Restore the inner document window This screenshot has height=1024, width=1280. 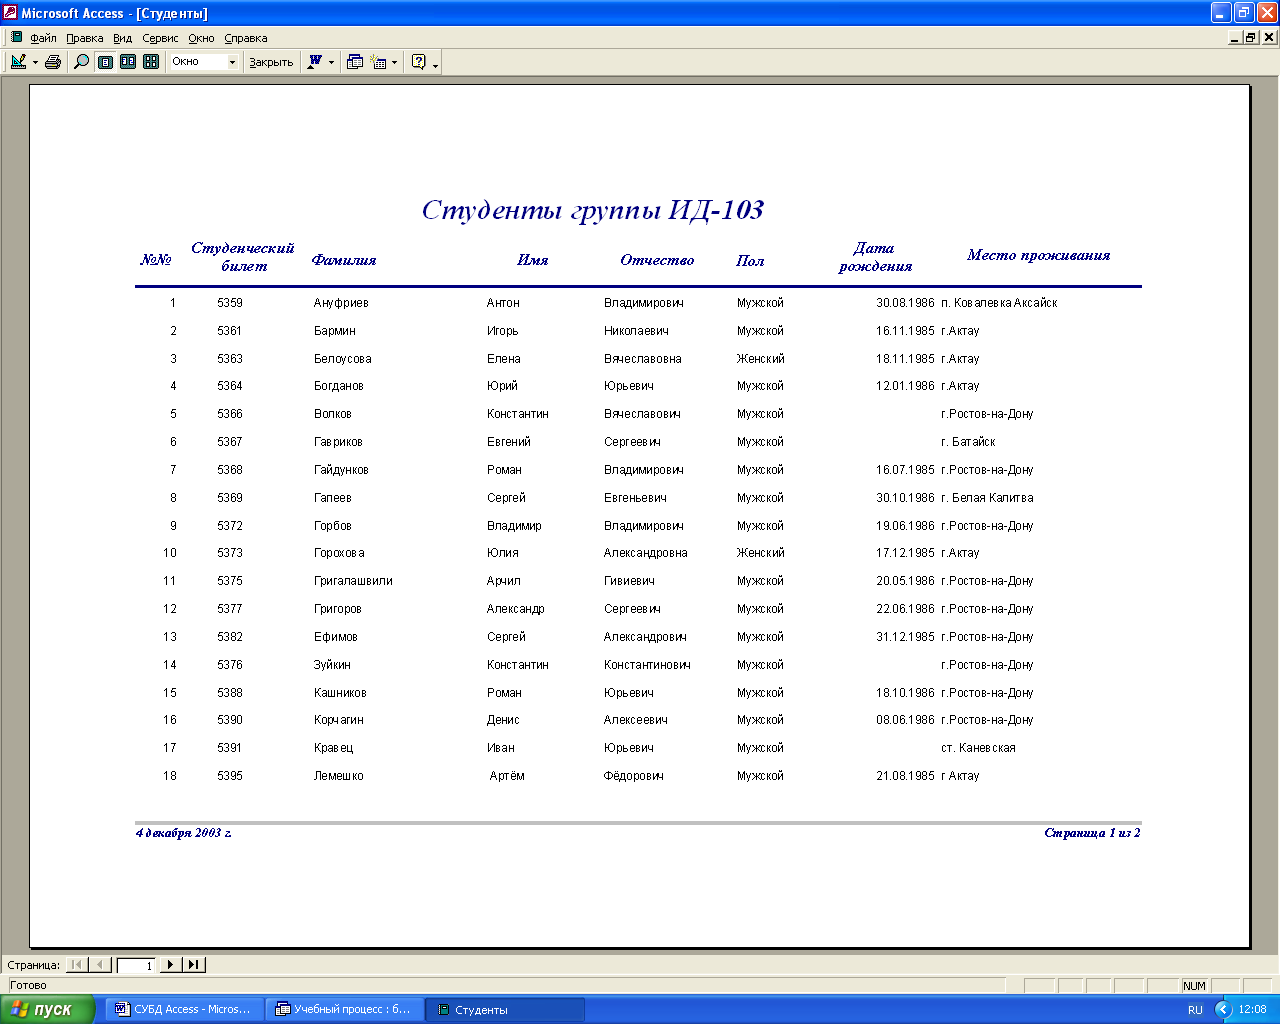[1251, 38]
